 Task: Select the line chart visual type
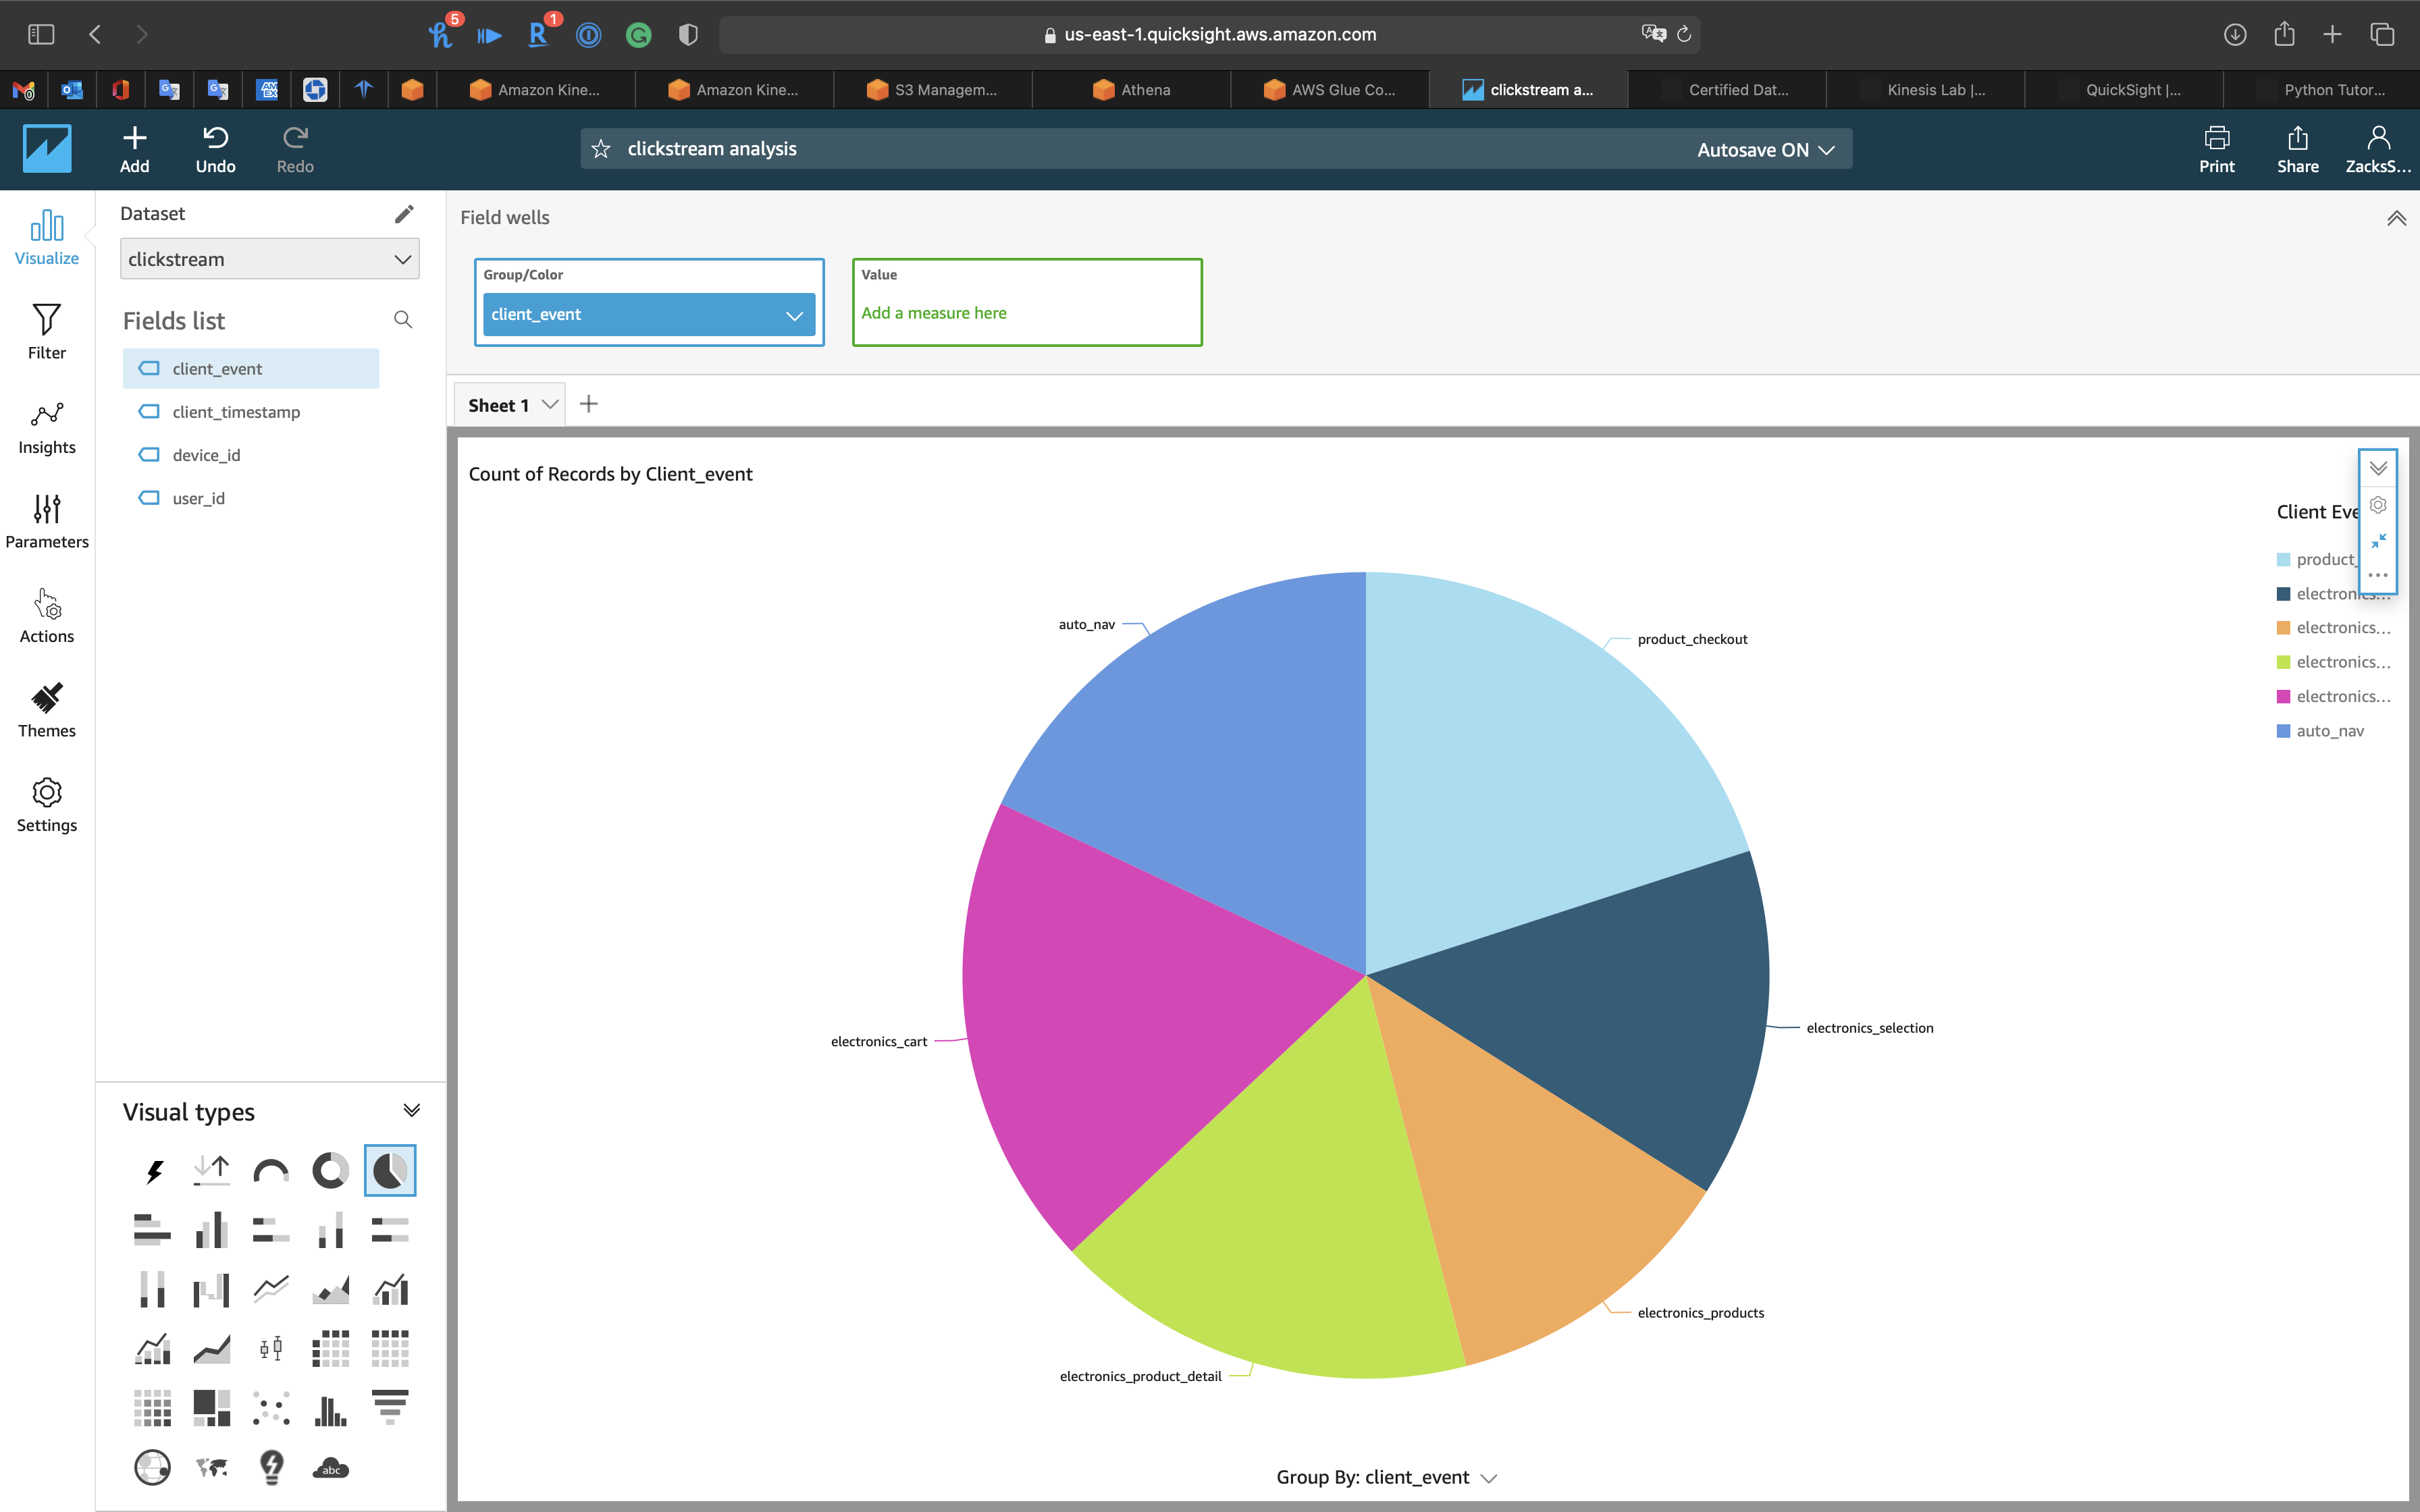tap(271, 1289)
